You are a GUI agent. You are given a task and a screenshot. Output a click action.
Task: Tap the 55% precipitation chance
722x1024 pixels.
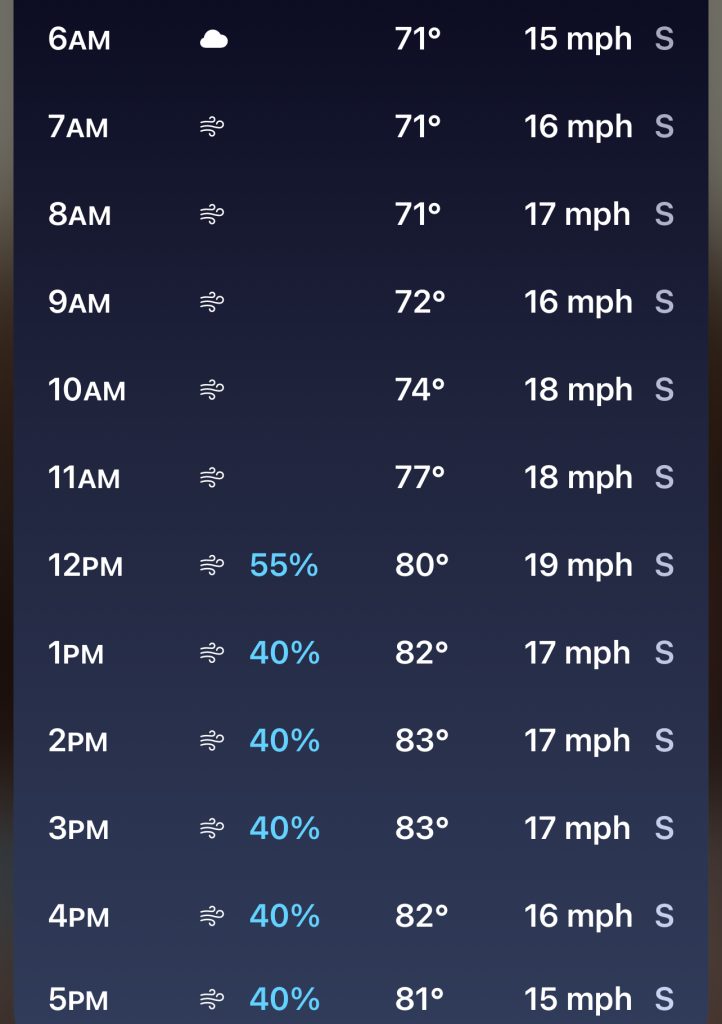pyautogui.click(x=284, y=566)
